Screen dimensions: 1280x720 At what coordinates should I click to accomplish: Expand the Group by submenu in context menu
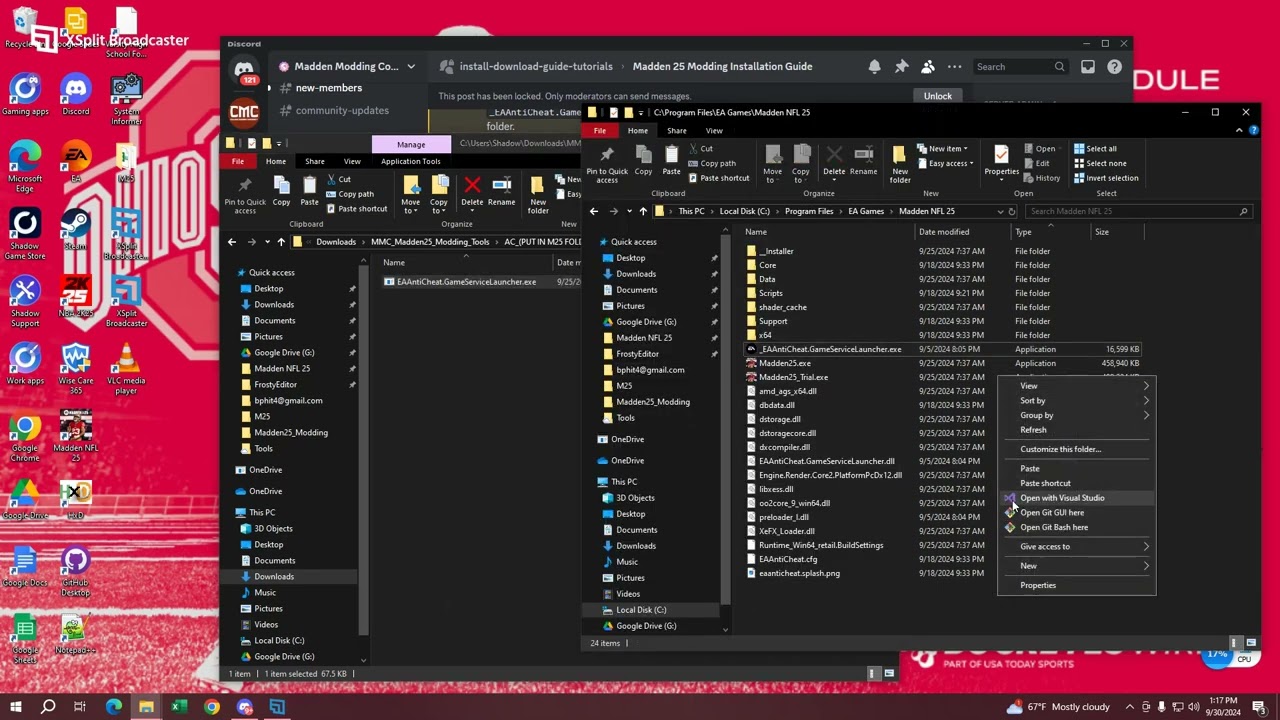tap(1077, 415)
